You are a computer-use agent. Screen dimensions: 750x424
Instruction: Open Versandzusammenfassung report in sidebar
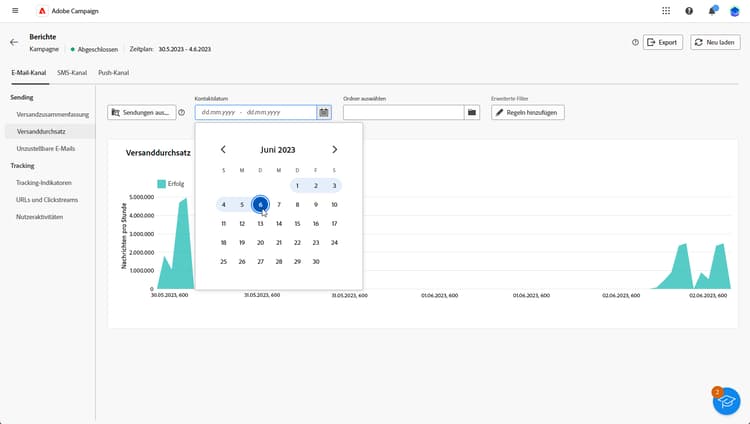(x=53, y=114)
